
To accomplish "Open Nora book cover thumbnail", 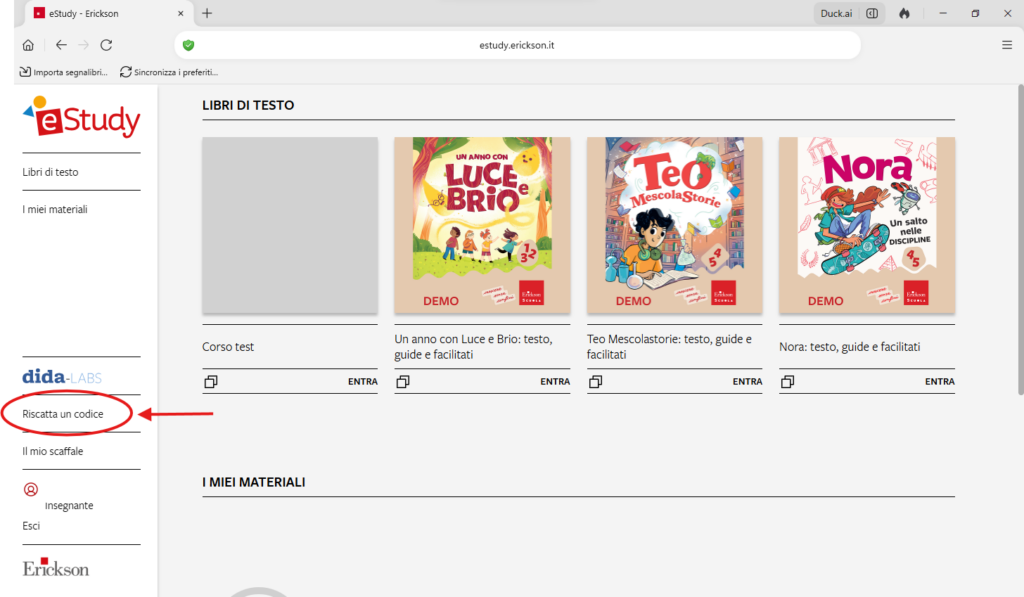I will coord(867,225).
